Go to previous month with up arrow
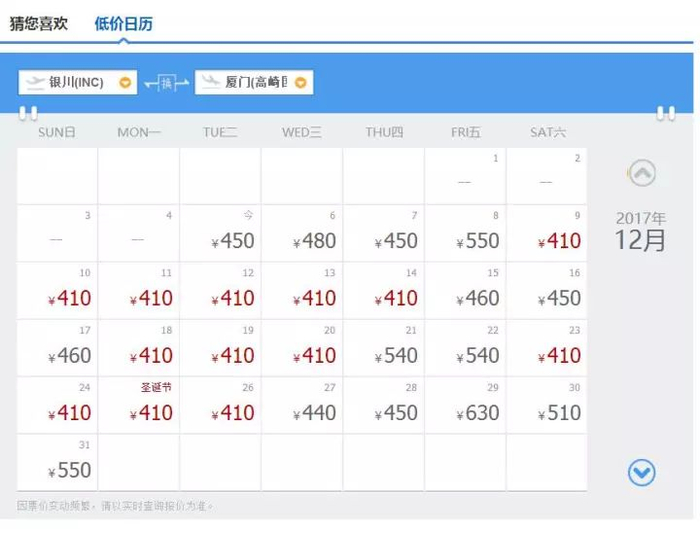 641,174
